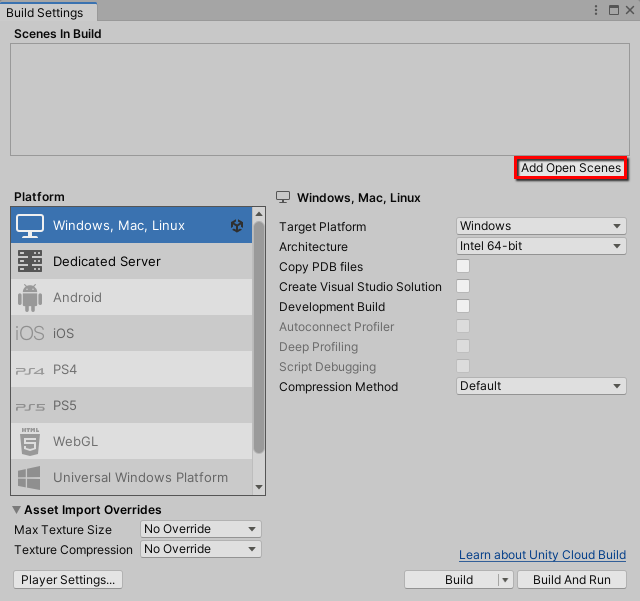Open Architecture dropdown showing Intel 64-bit
This screenshot has height=601, width=640.
541,246
